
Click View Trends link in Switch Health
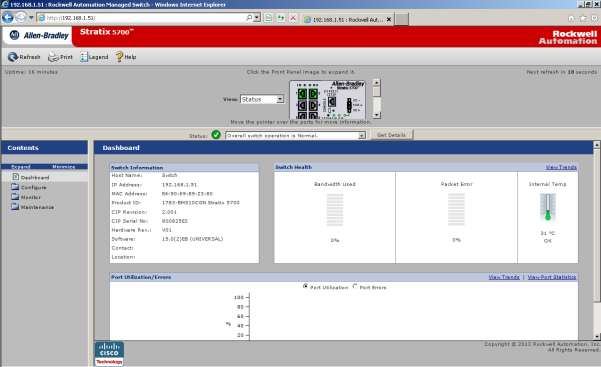(561, 167)
